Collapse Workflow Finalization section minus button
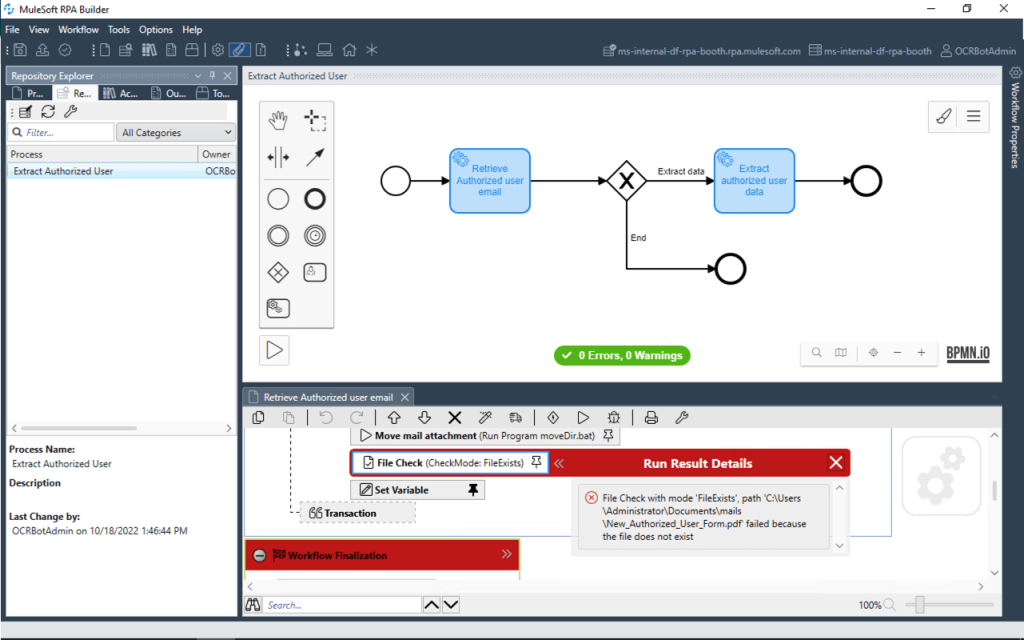This screenshot has width=1024, height=640. pyautogui.click(x=259, y=556)
